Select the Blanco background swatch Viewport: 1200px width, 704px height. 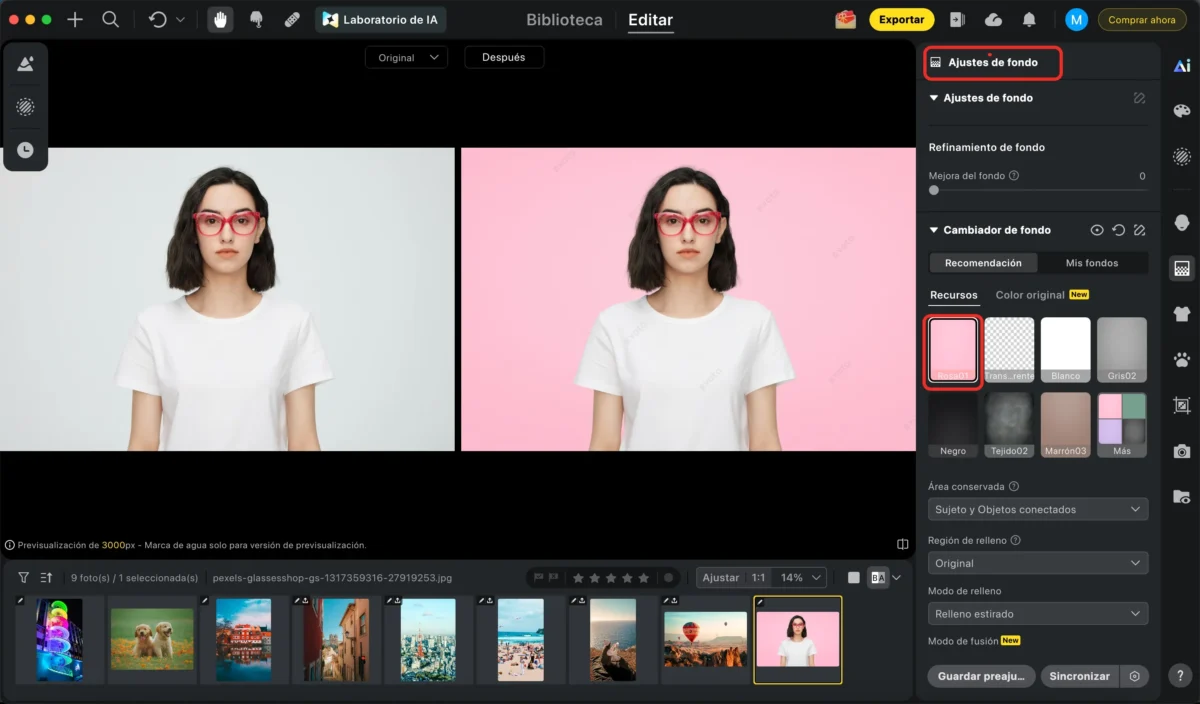(1065, 349)
